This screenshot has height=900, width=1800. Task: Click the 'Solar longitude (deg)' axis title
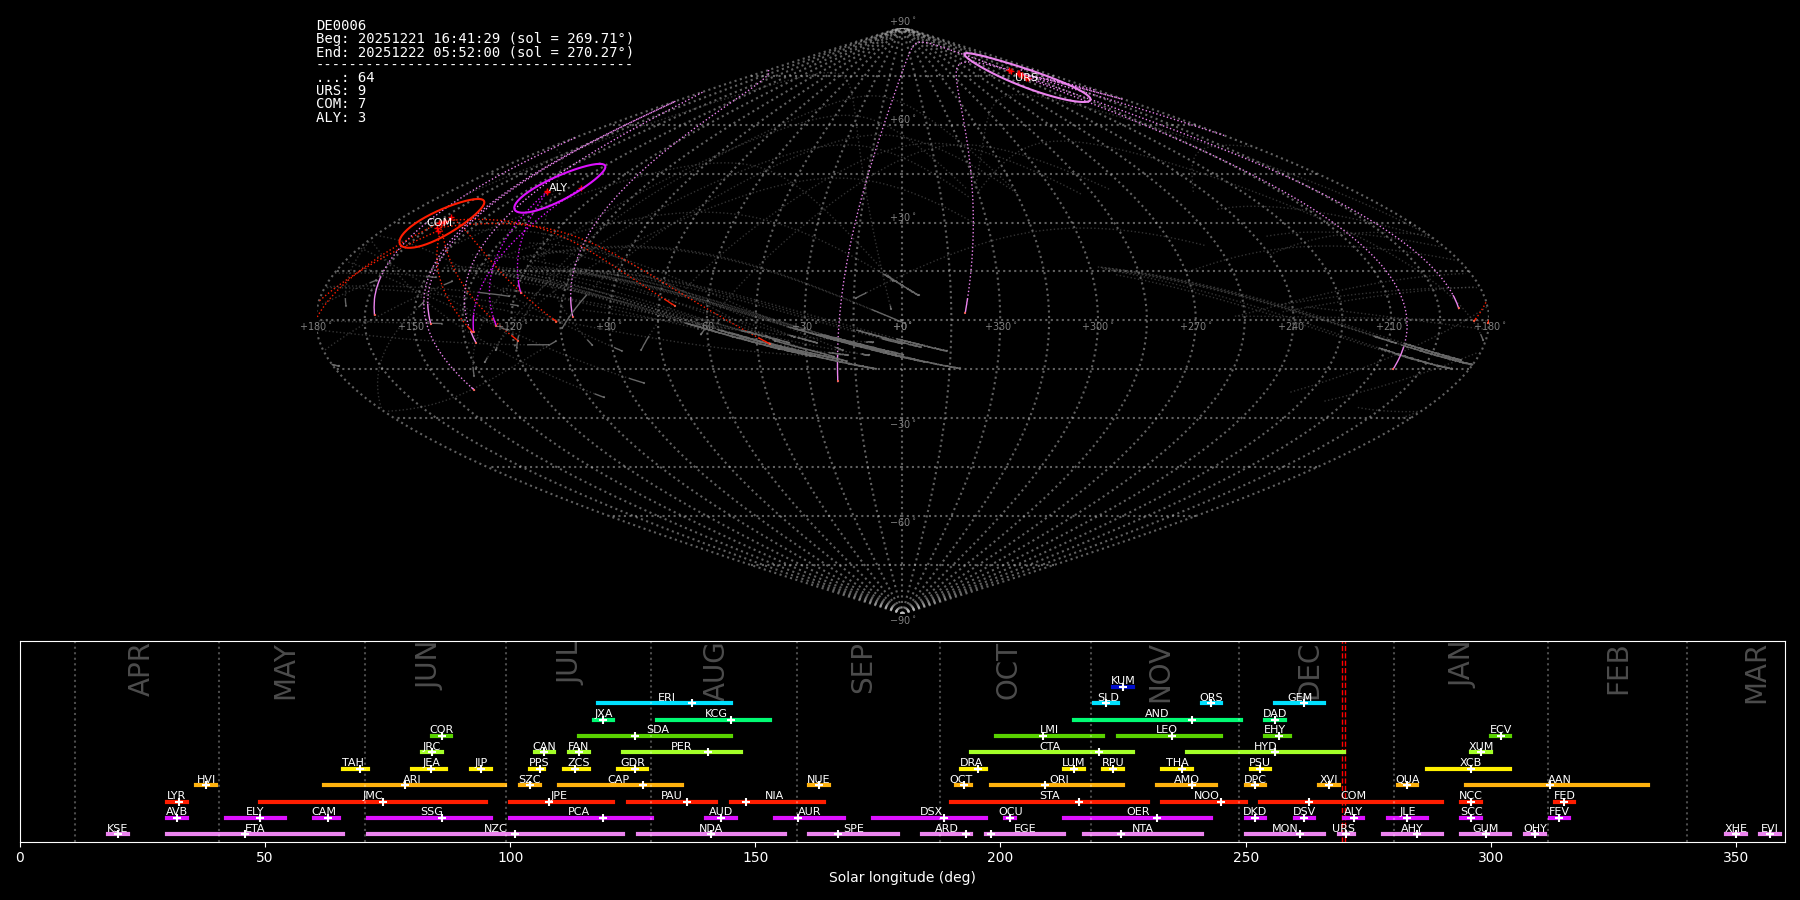pos(902,878)
